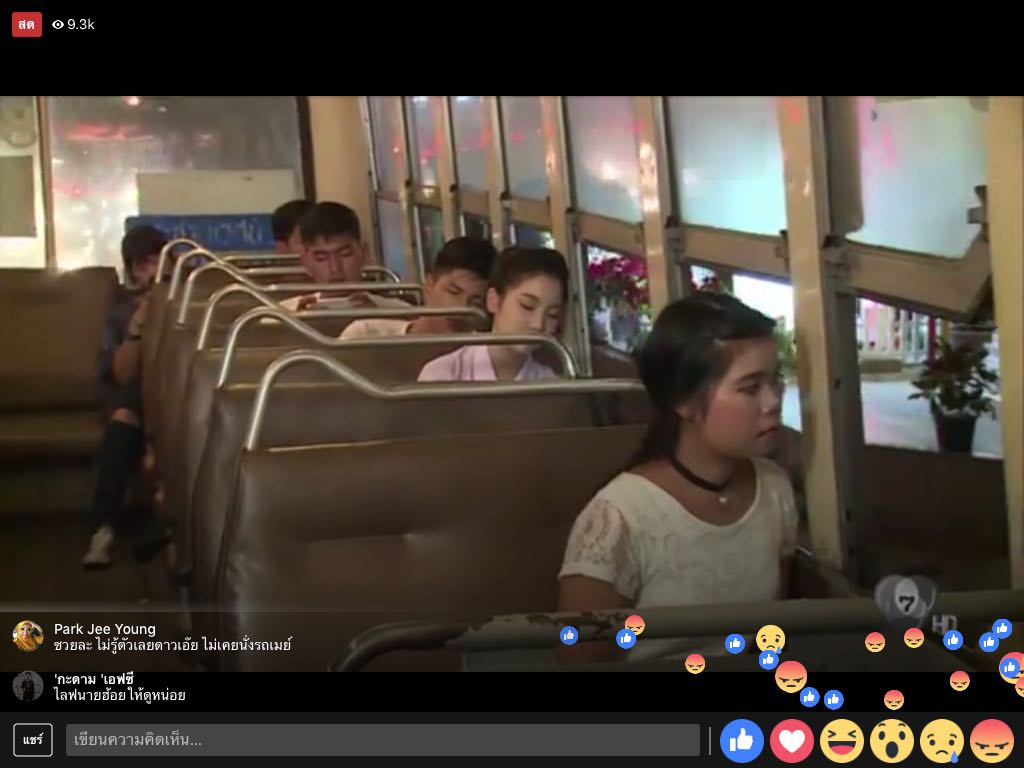Focus the เขียนความคิดเห็น comment field
The width and height of the screenshot is (1024, 768).
pos(383,740)
